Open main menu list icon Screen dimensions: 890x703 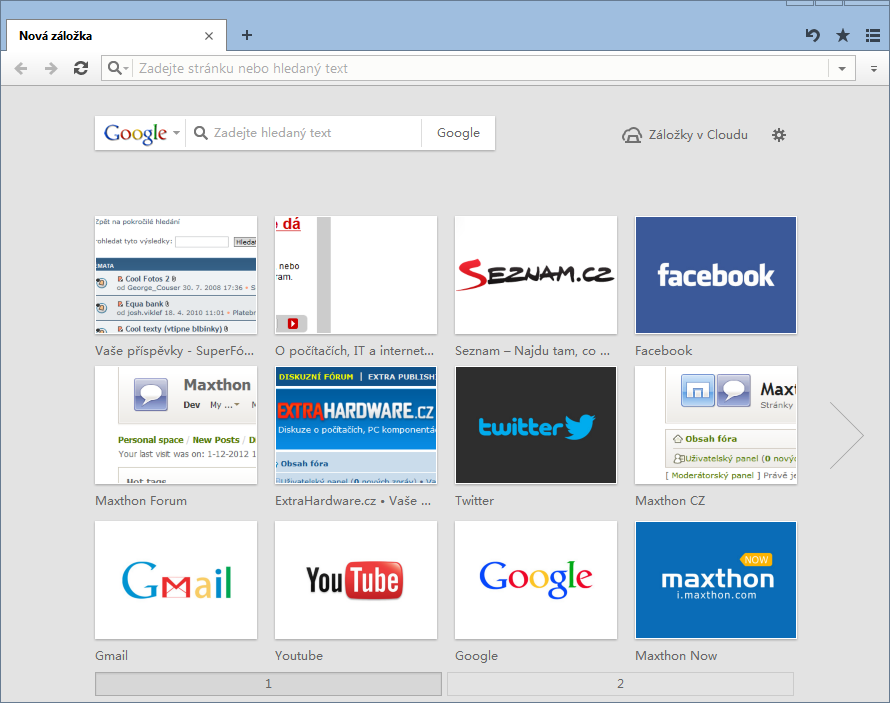872,36
